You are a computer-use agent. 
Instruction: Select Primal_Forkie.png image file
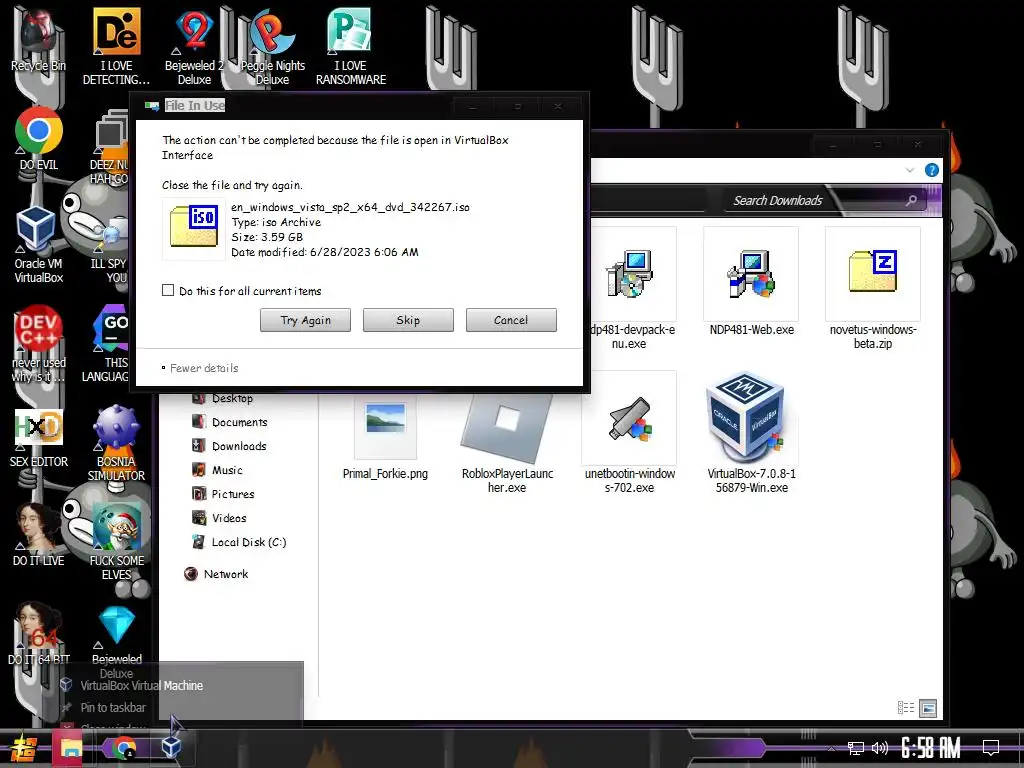[385, 438]
